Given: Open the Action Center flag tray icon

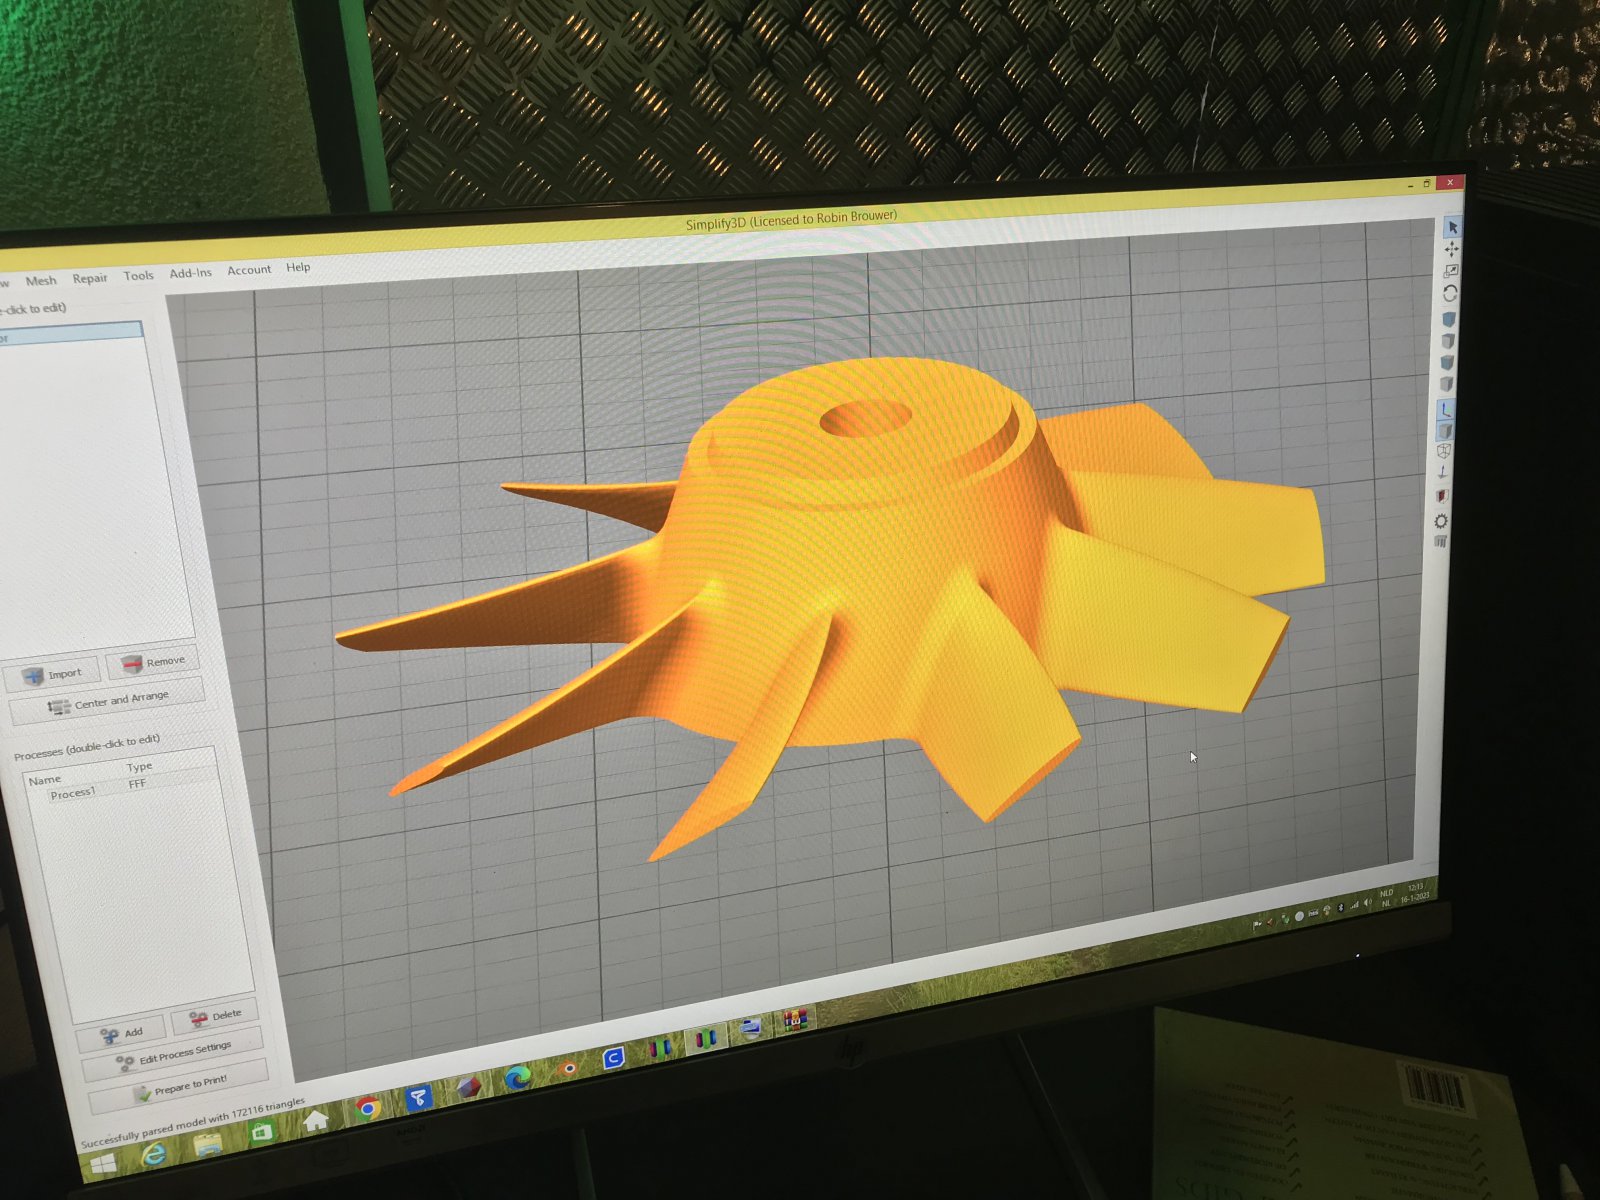Looking at the screenshot, I should click(x=1257, y=924).
